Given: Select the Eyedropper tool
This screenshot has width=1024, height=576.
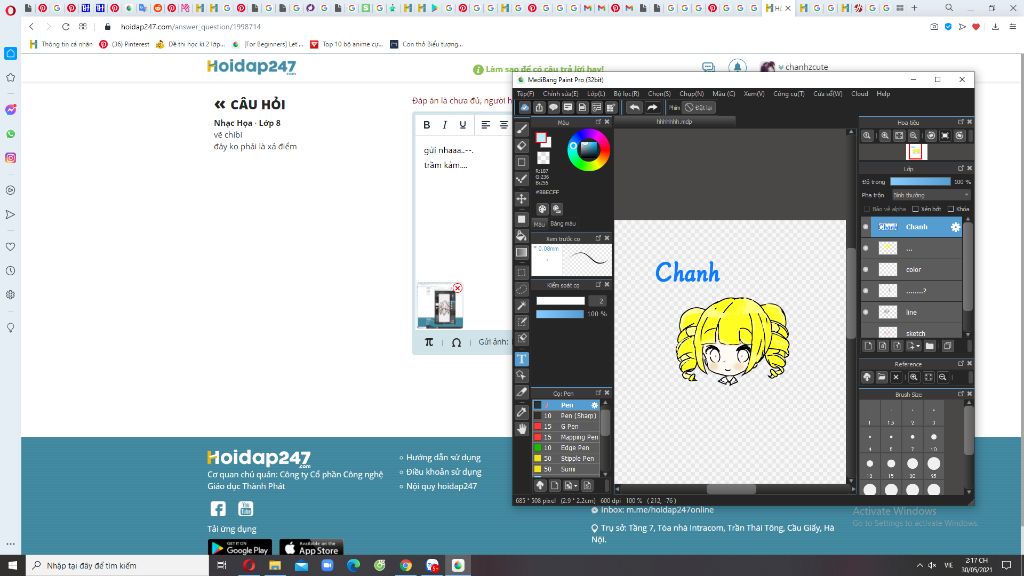Looking at the screenshot, I should point(522,412).
